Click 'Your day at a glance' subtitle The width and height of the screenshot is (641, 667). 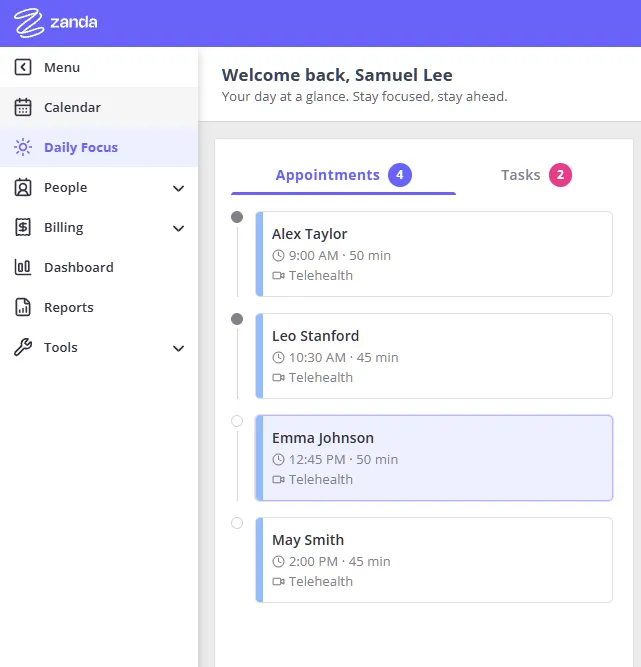point(365,97)
